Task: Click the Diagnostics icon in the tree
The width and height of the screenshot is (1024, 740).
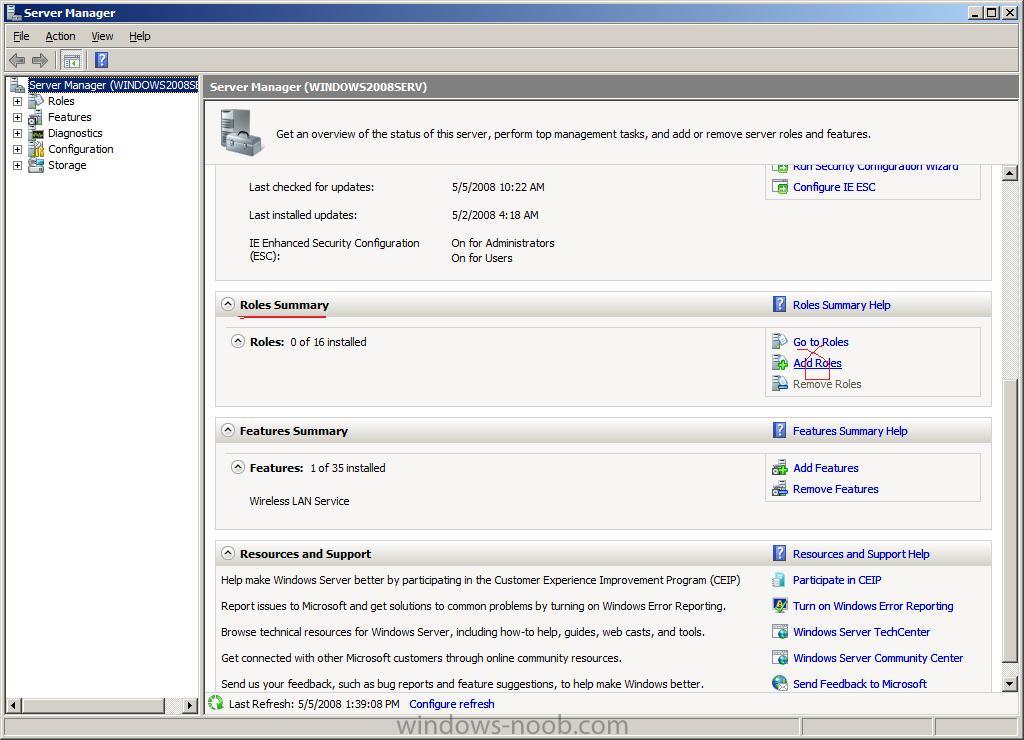Action: pyautogui.click(x=36, y=133)
